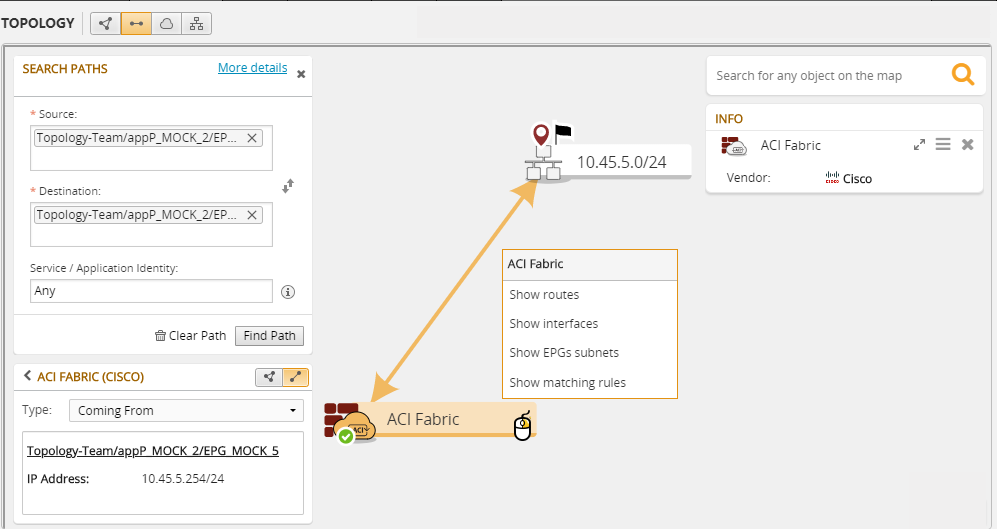Toggle the ACI Fabric panel graph view
Image resolution: width=997 pixels, height=529 pixels.
268,377
